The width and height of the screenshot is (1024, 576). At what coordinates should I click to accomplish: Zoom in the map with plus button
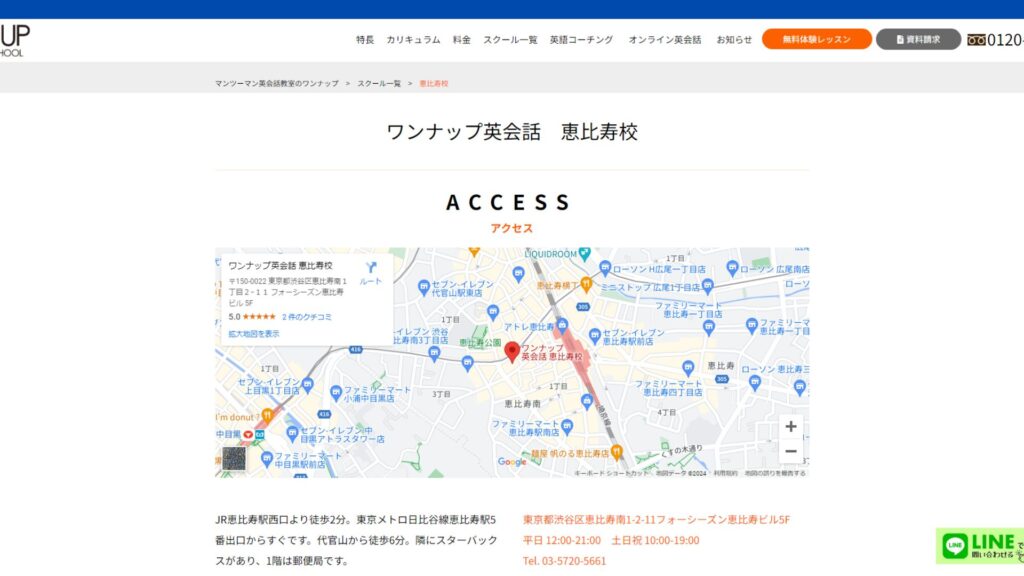(x=791, y=426)
